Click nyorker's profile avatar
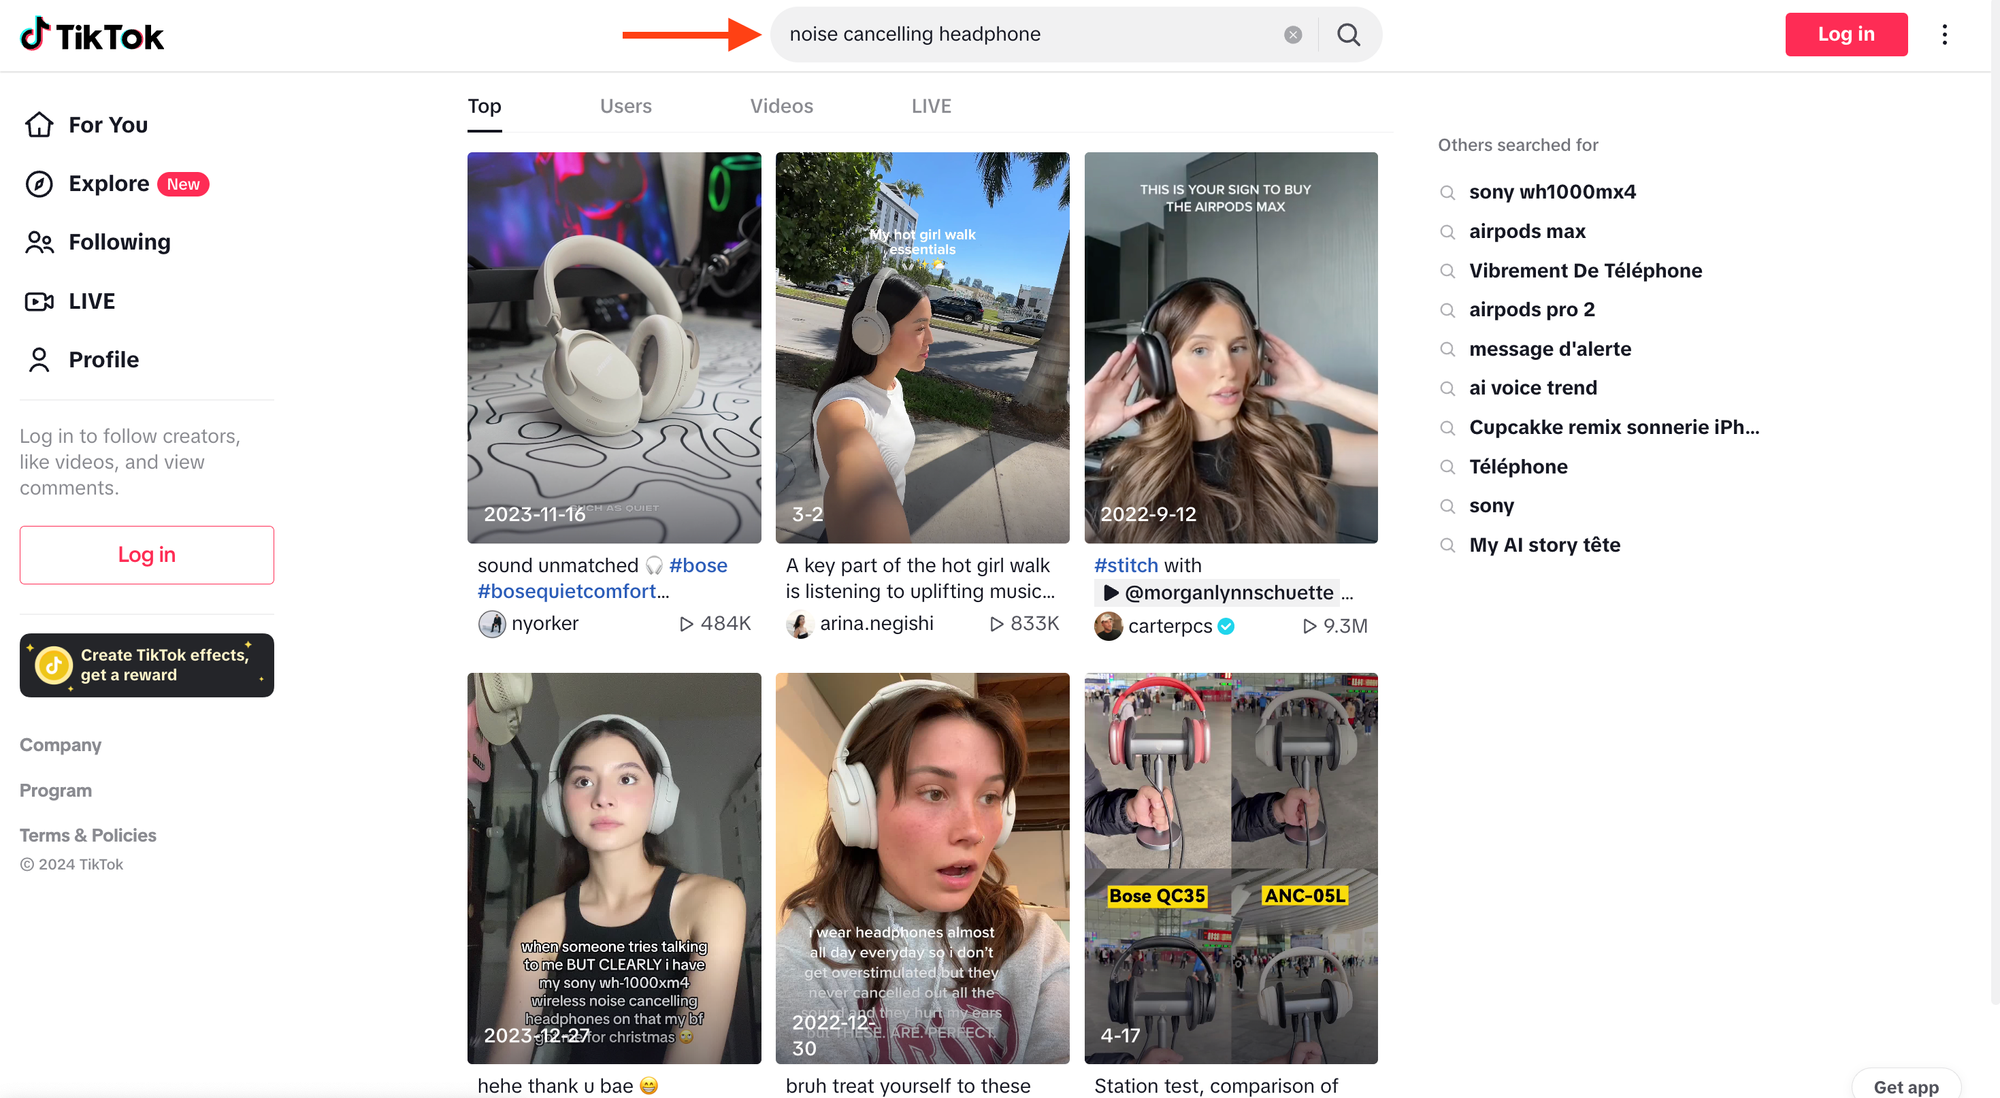 491,624
